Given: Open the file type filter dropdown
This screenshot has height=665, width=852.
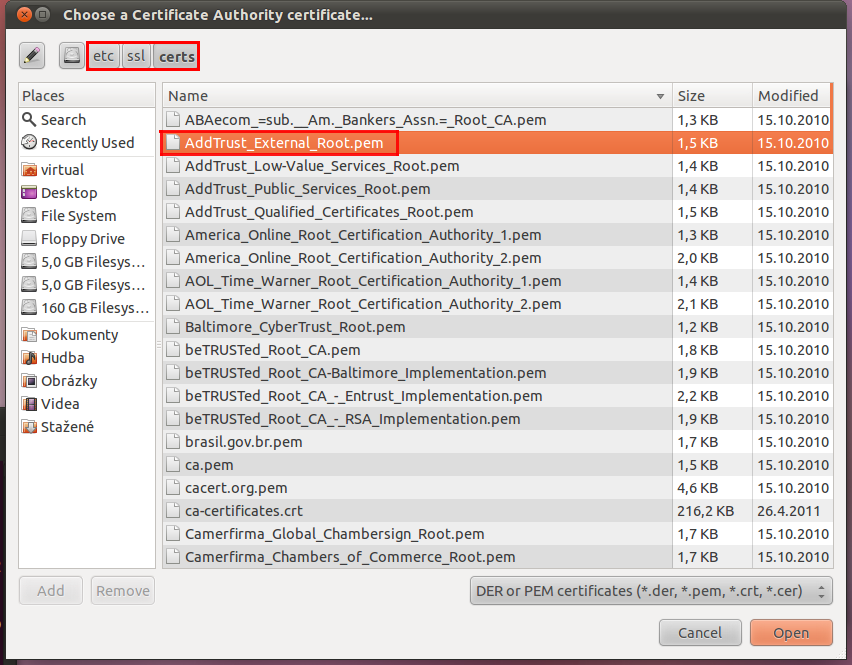Looking at the screenshot, I should click(x=651, y=591).
